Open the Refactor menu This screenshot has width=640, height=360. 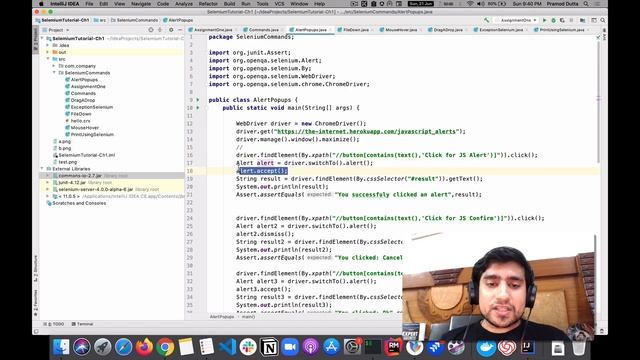[208, 4]
